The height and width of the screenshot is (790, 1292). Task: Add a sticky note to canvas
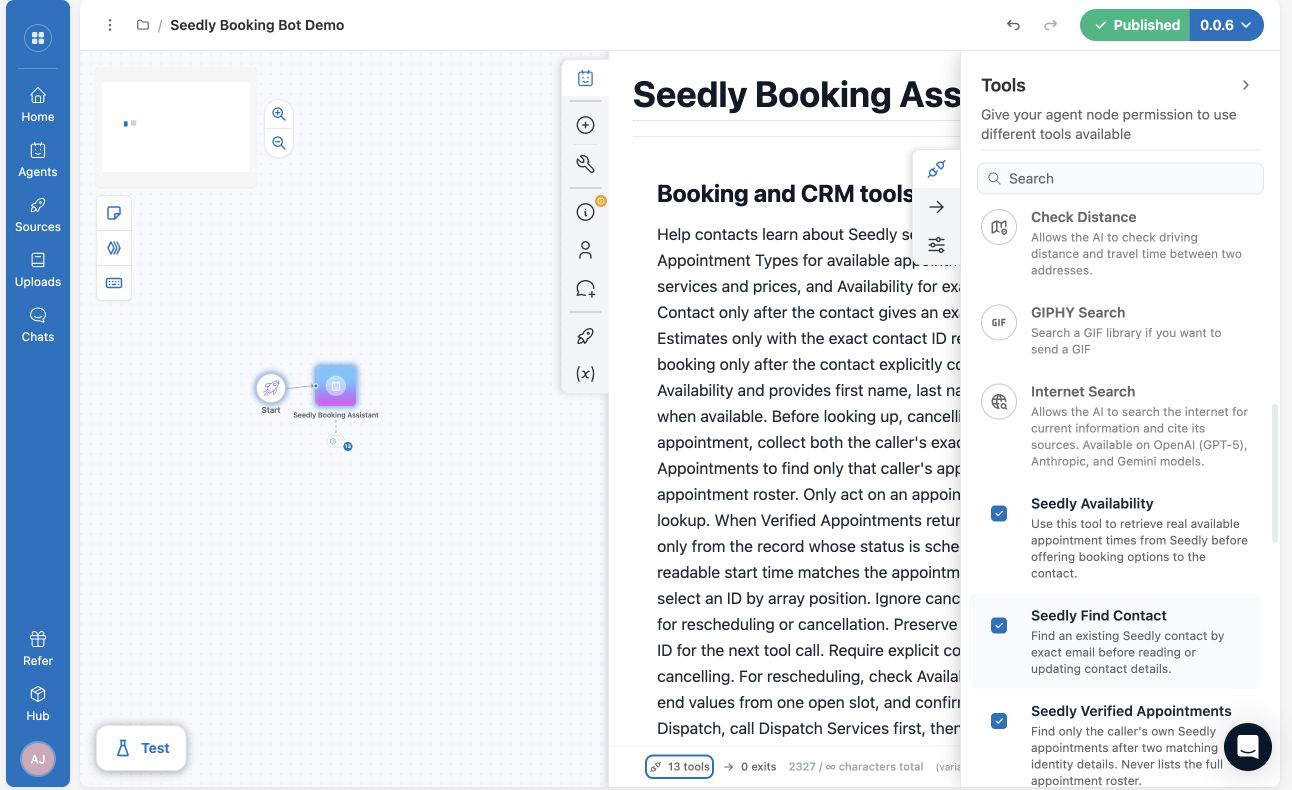tap(114, 213)
